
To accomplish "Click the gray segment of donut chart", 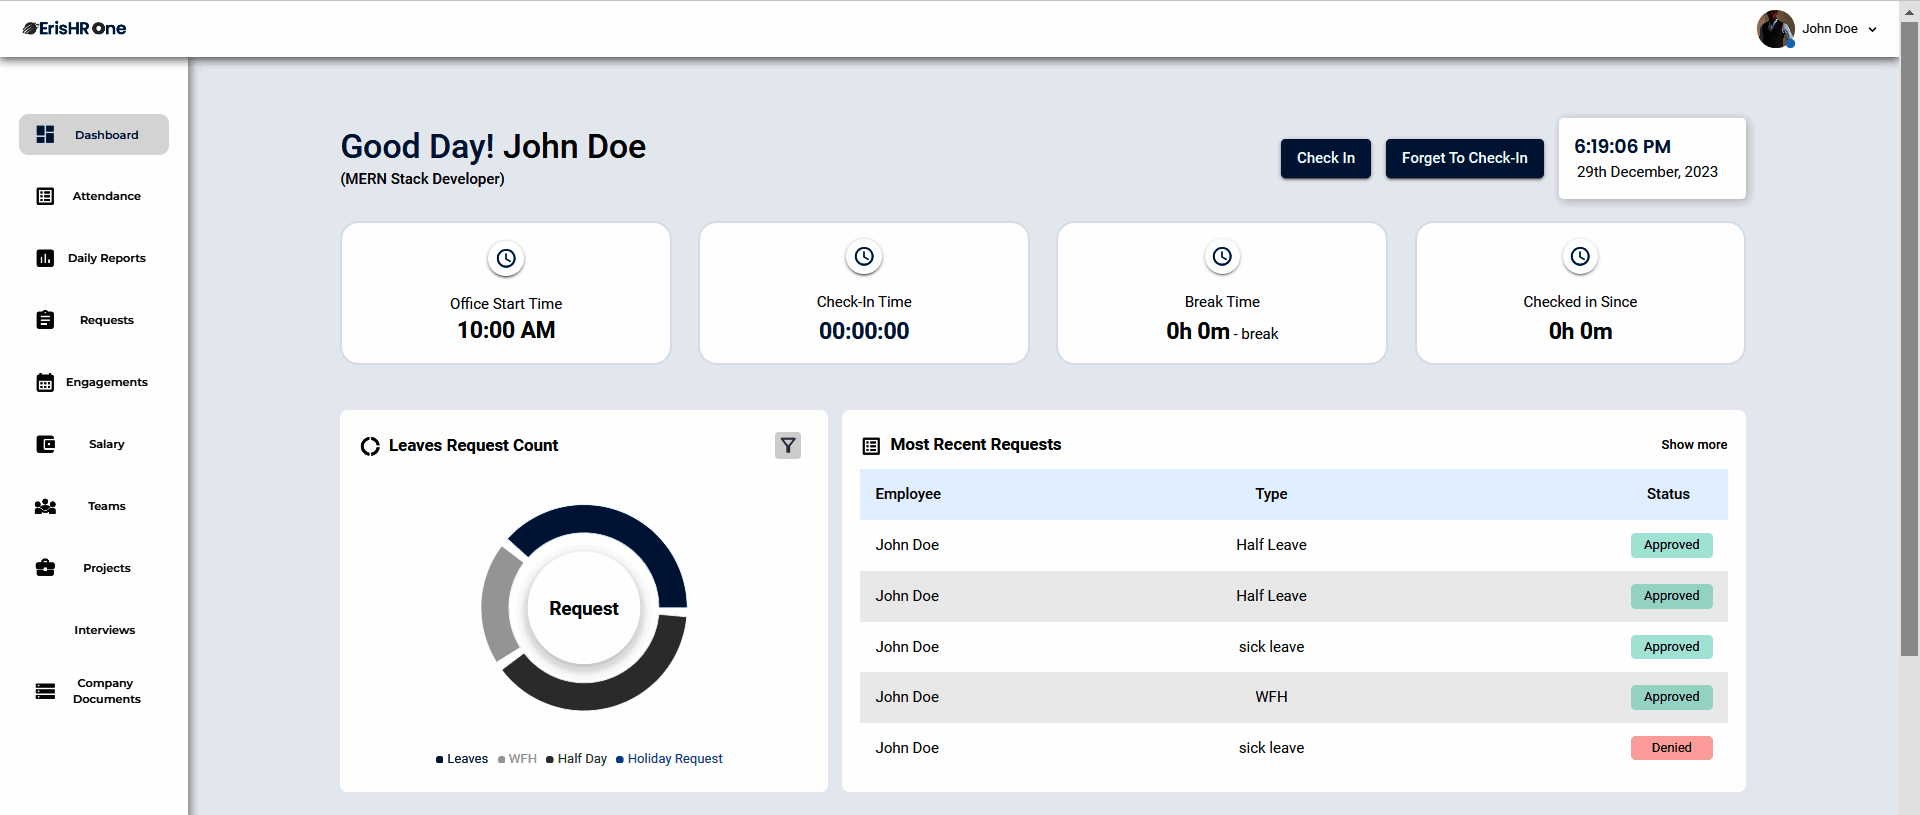I will [498, 606].
